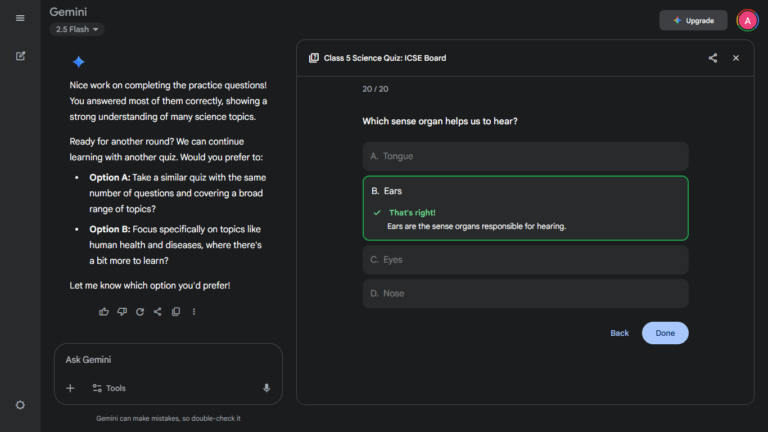Image resolution: width=768 pixels, height=432 pixels.
Task: Go back to the previous question
Action: [x=619, y=333]
